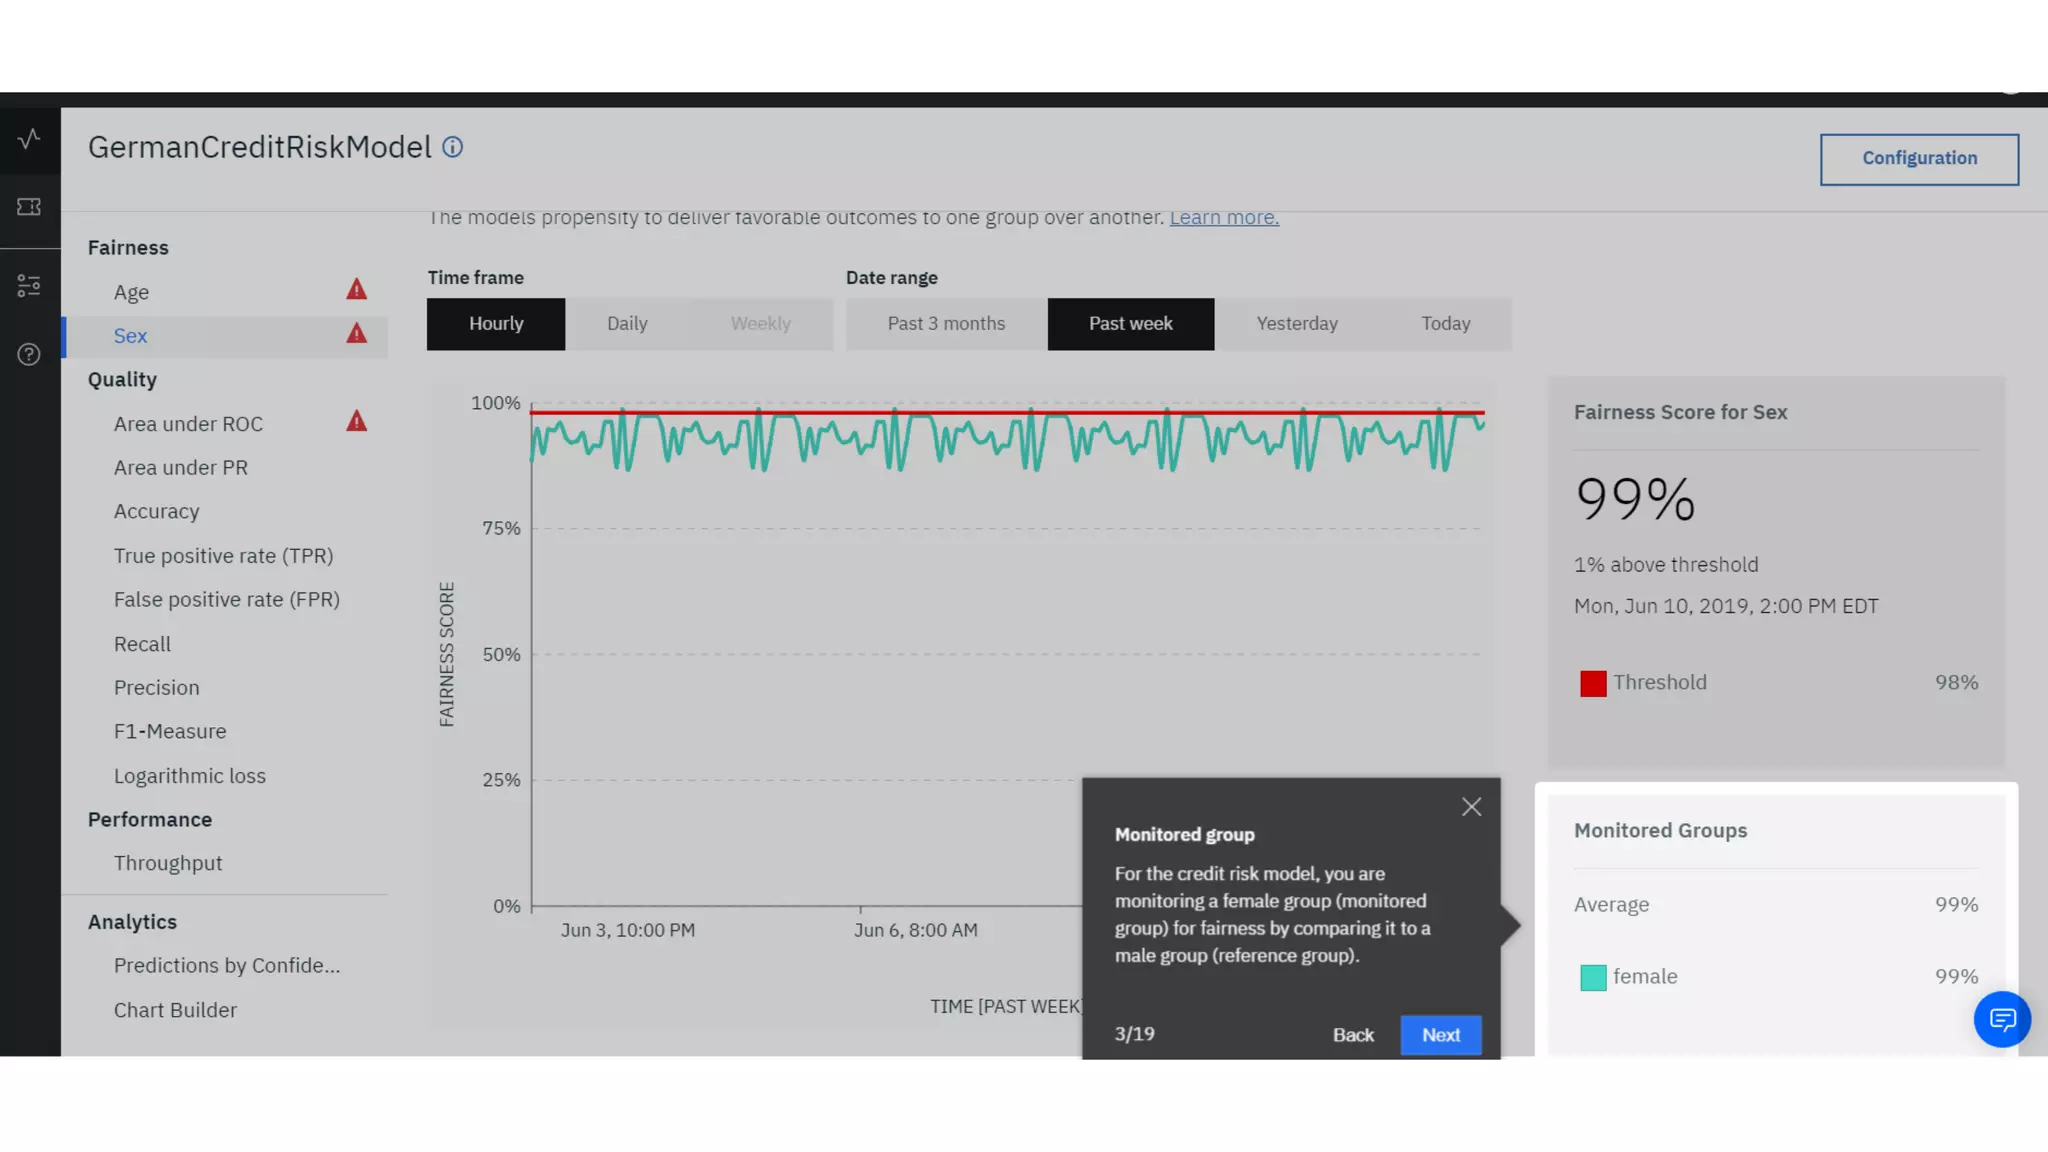This screenshot has height=1152, width=2048.
Task: Click the Threshold 98% row
Action: coord(1776,683)
